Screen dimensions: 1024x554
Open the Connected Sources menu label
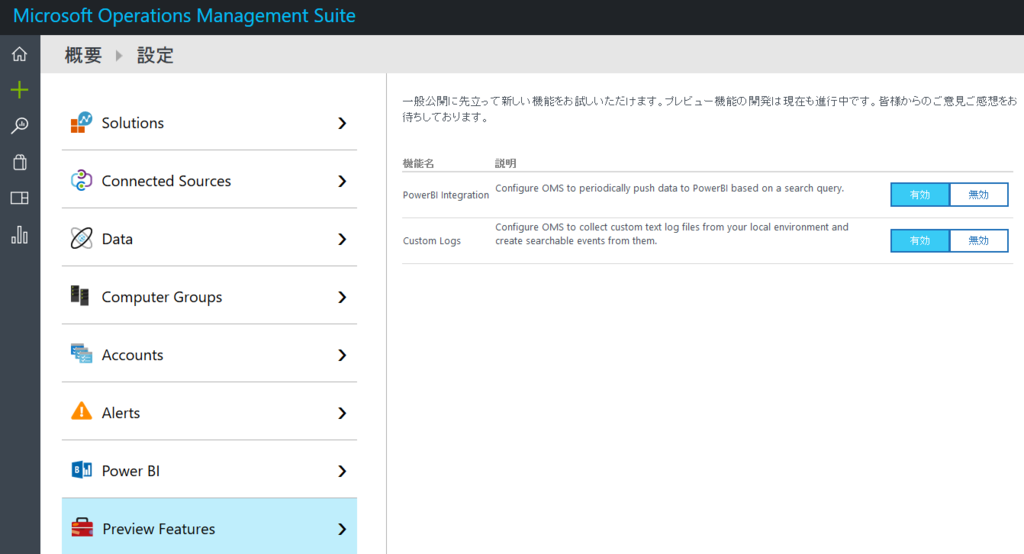point(167,181)
